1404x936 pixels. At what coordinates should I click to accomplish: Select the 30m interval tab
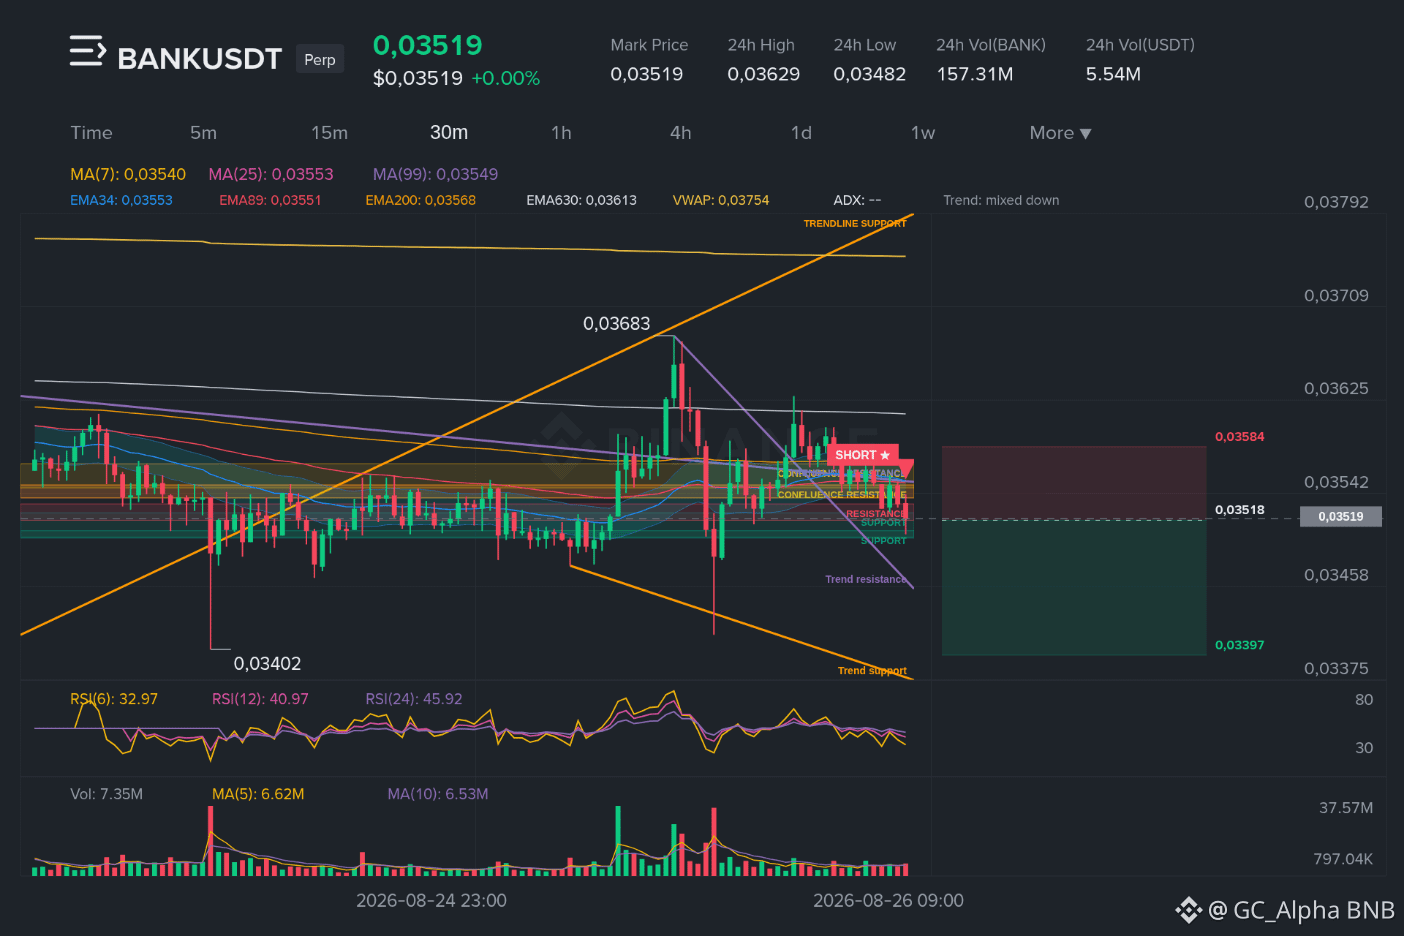(x=449, y=132)
